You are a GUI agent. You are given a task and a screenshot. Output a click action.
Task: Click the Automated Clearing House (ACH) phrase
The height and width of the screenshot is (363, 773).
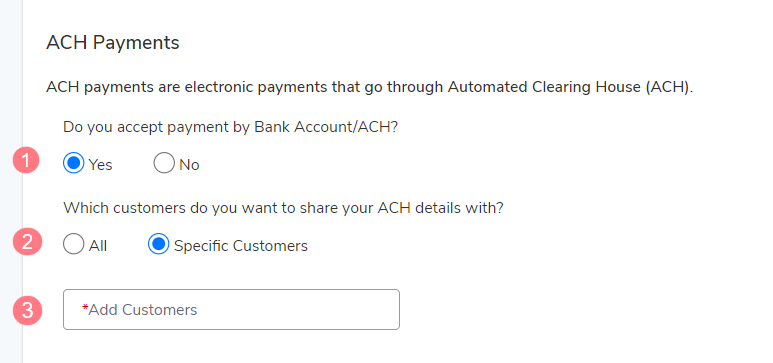click(x=570, y=87)
